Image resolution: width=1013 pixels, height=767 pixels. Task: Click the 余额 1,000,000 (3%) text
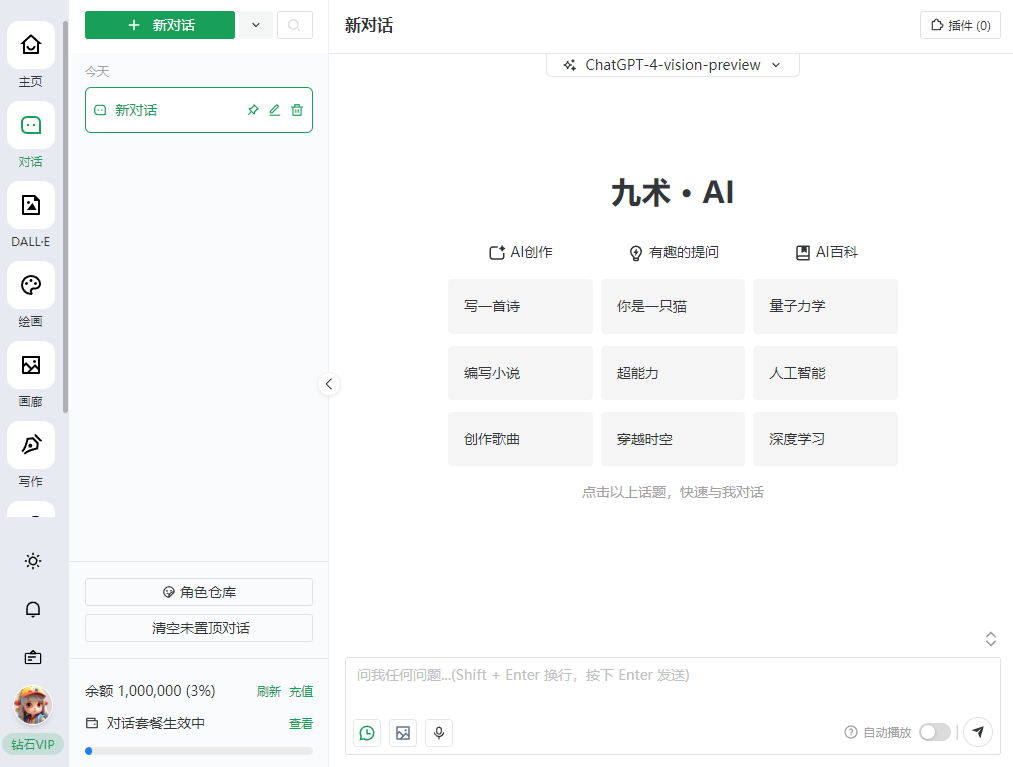click(150, 691)
